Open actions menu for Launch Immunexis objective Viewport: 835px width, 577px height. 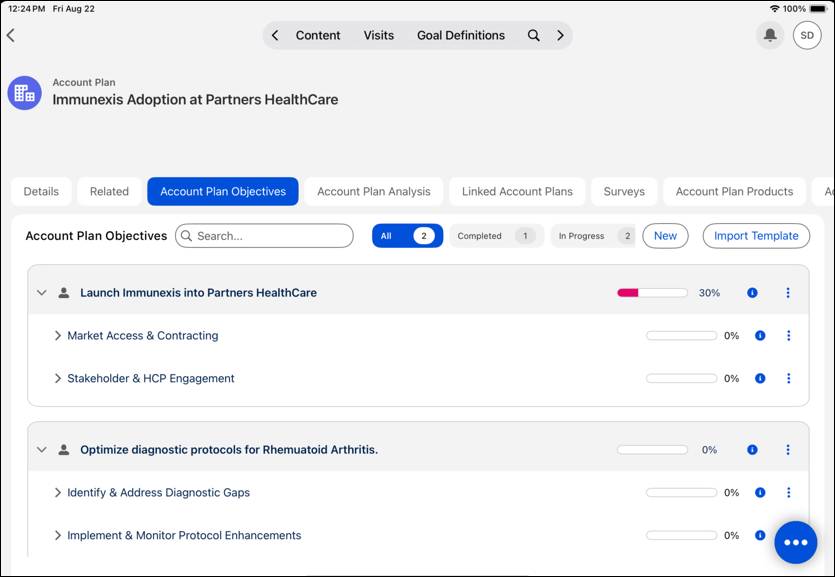788,293
